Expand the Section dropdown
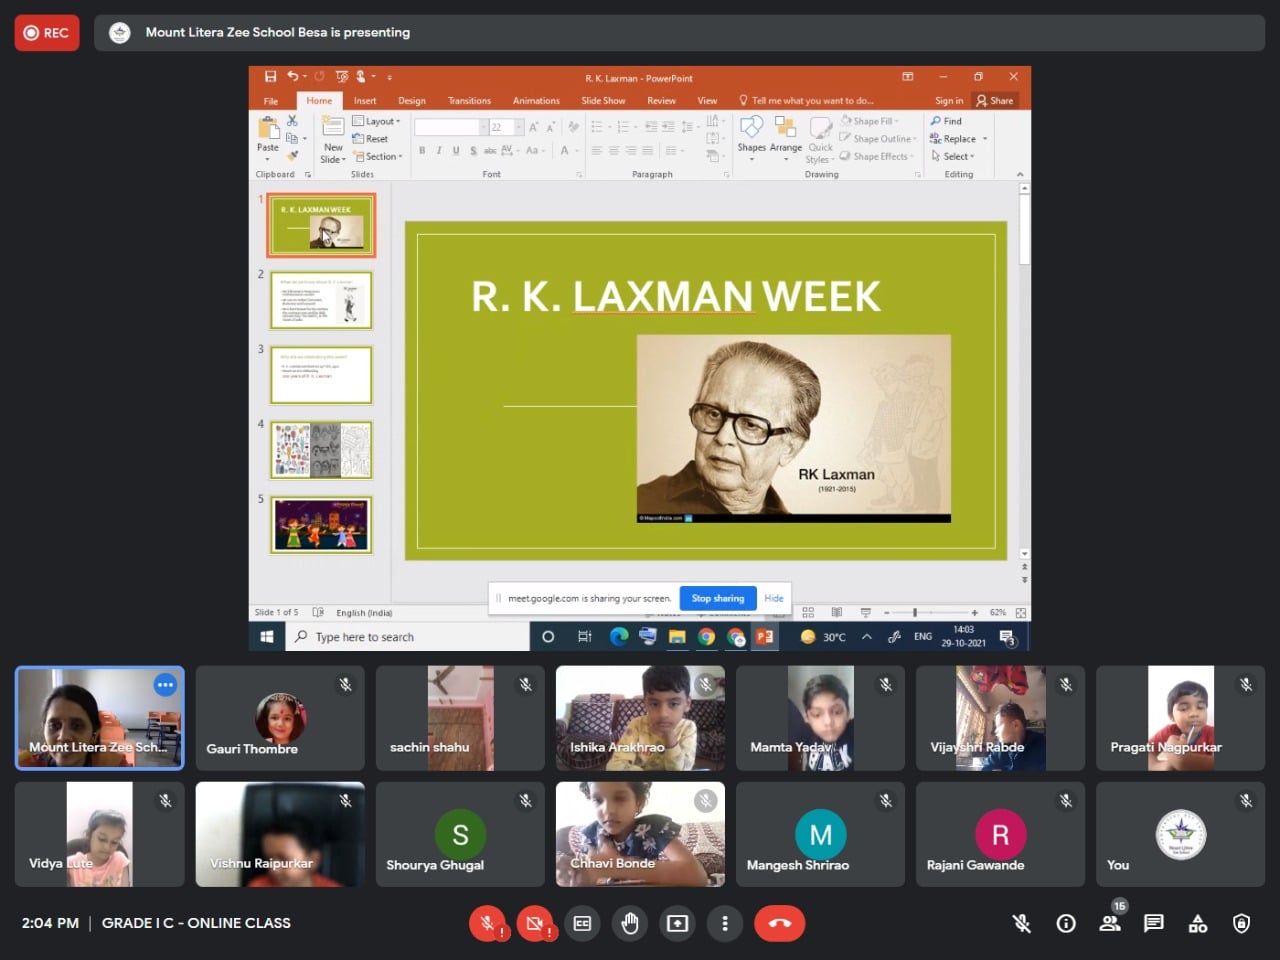Viewport: 1280px width, 960px height. point(378,157)
